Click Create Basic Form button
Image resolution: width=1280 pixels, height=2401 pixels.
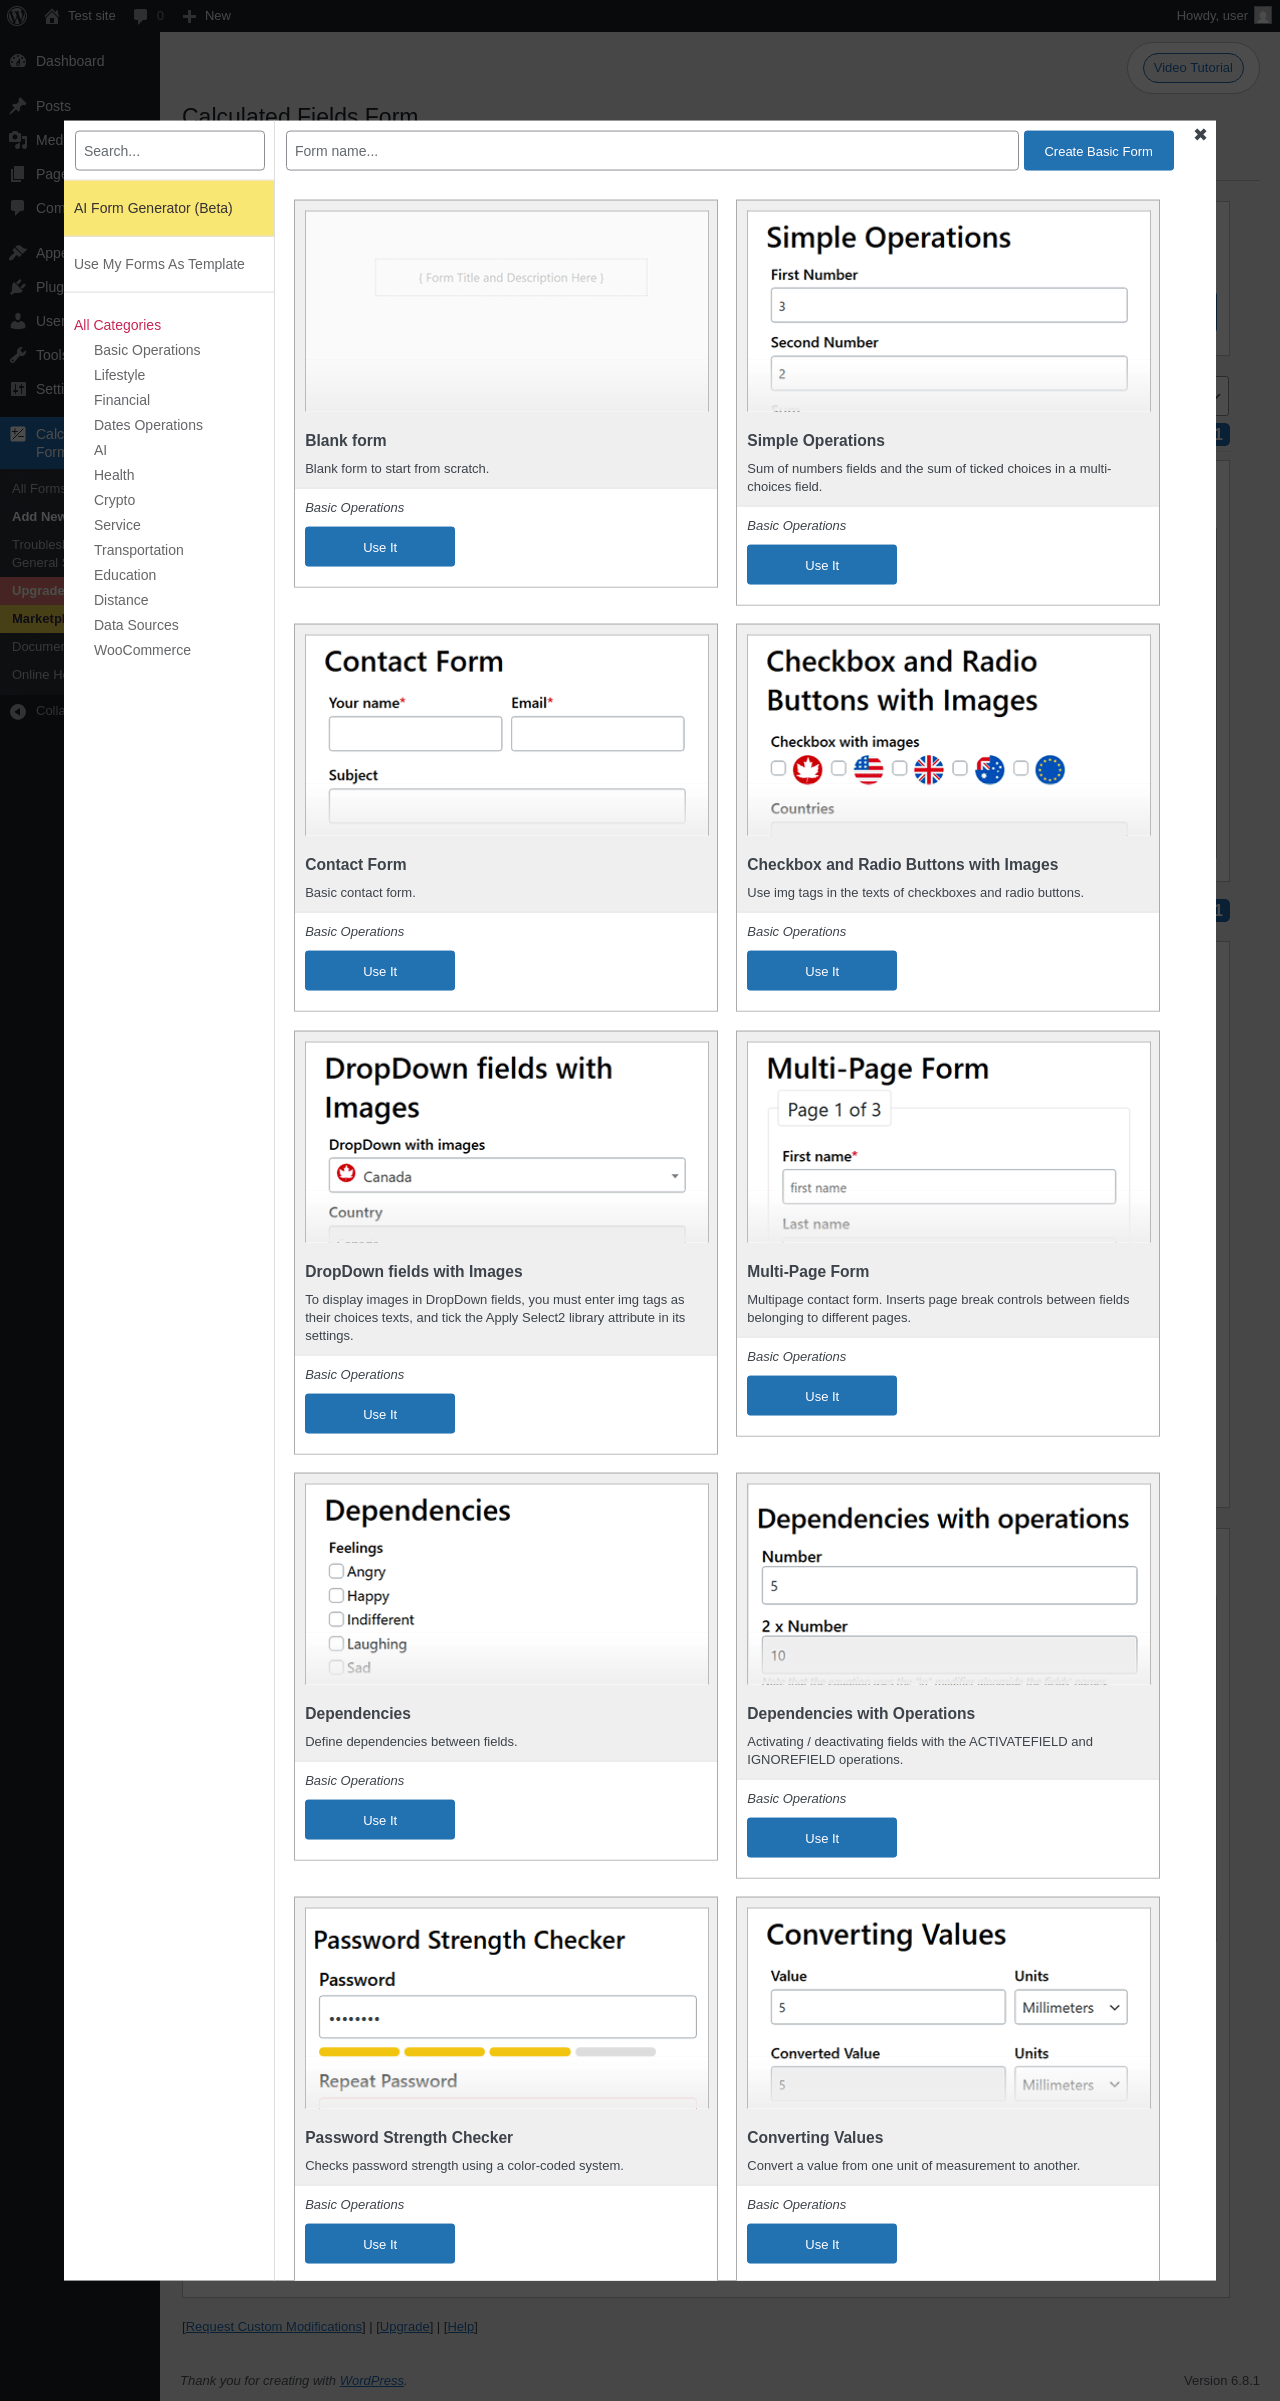(1098, 151)
